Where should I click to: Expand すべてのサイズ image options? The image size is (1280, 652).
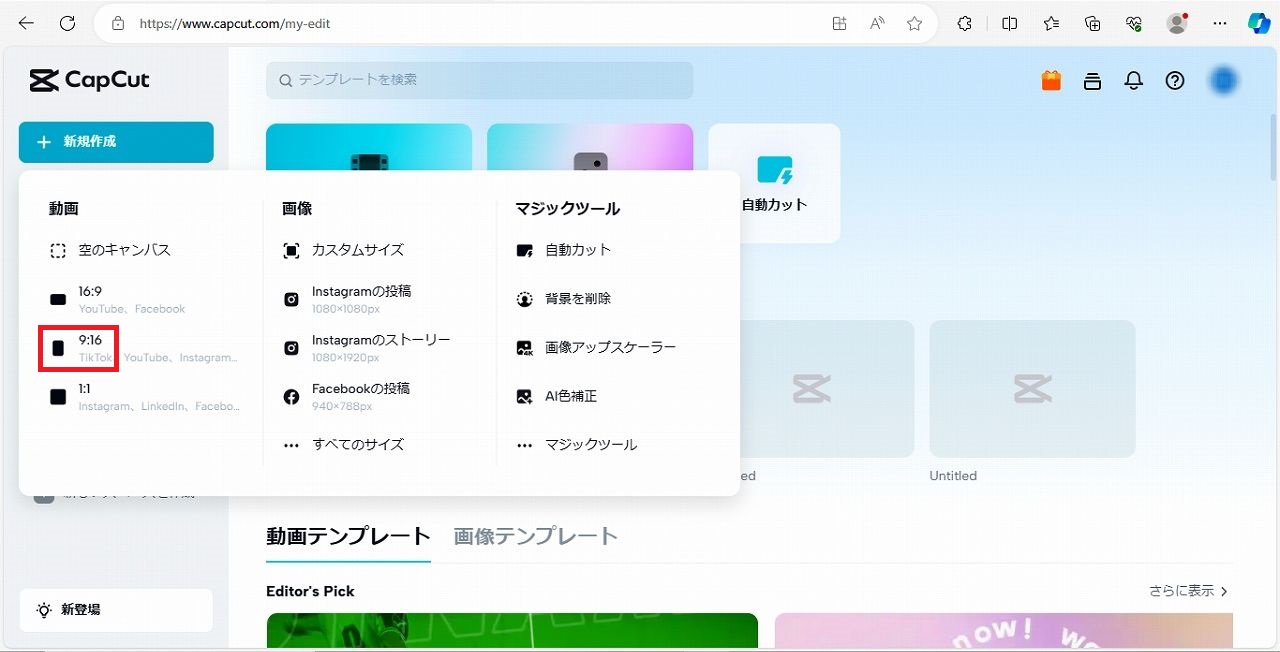pos(357,445)
